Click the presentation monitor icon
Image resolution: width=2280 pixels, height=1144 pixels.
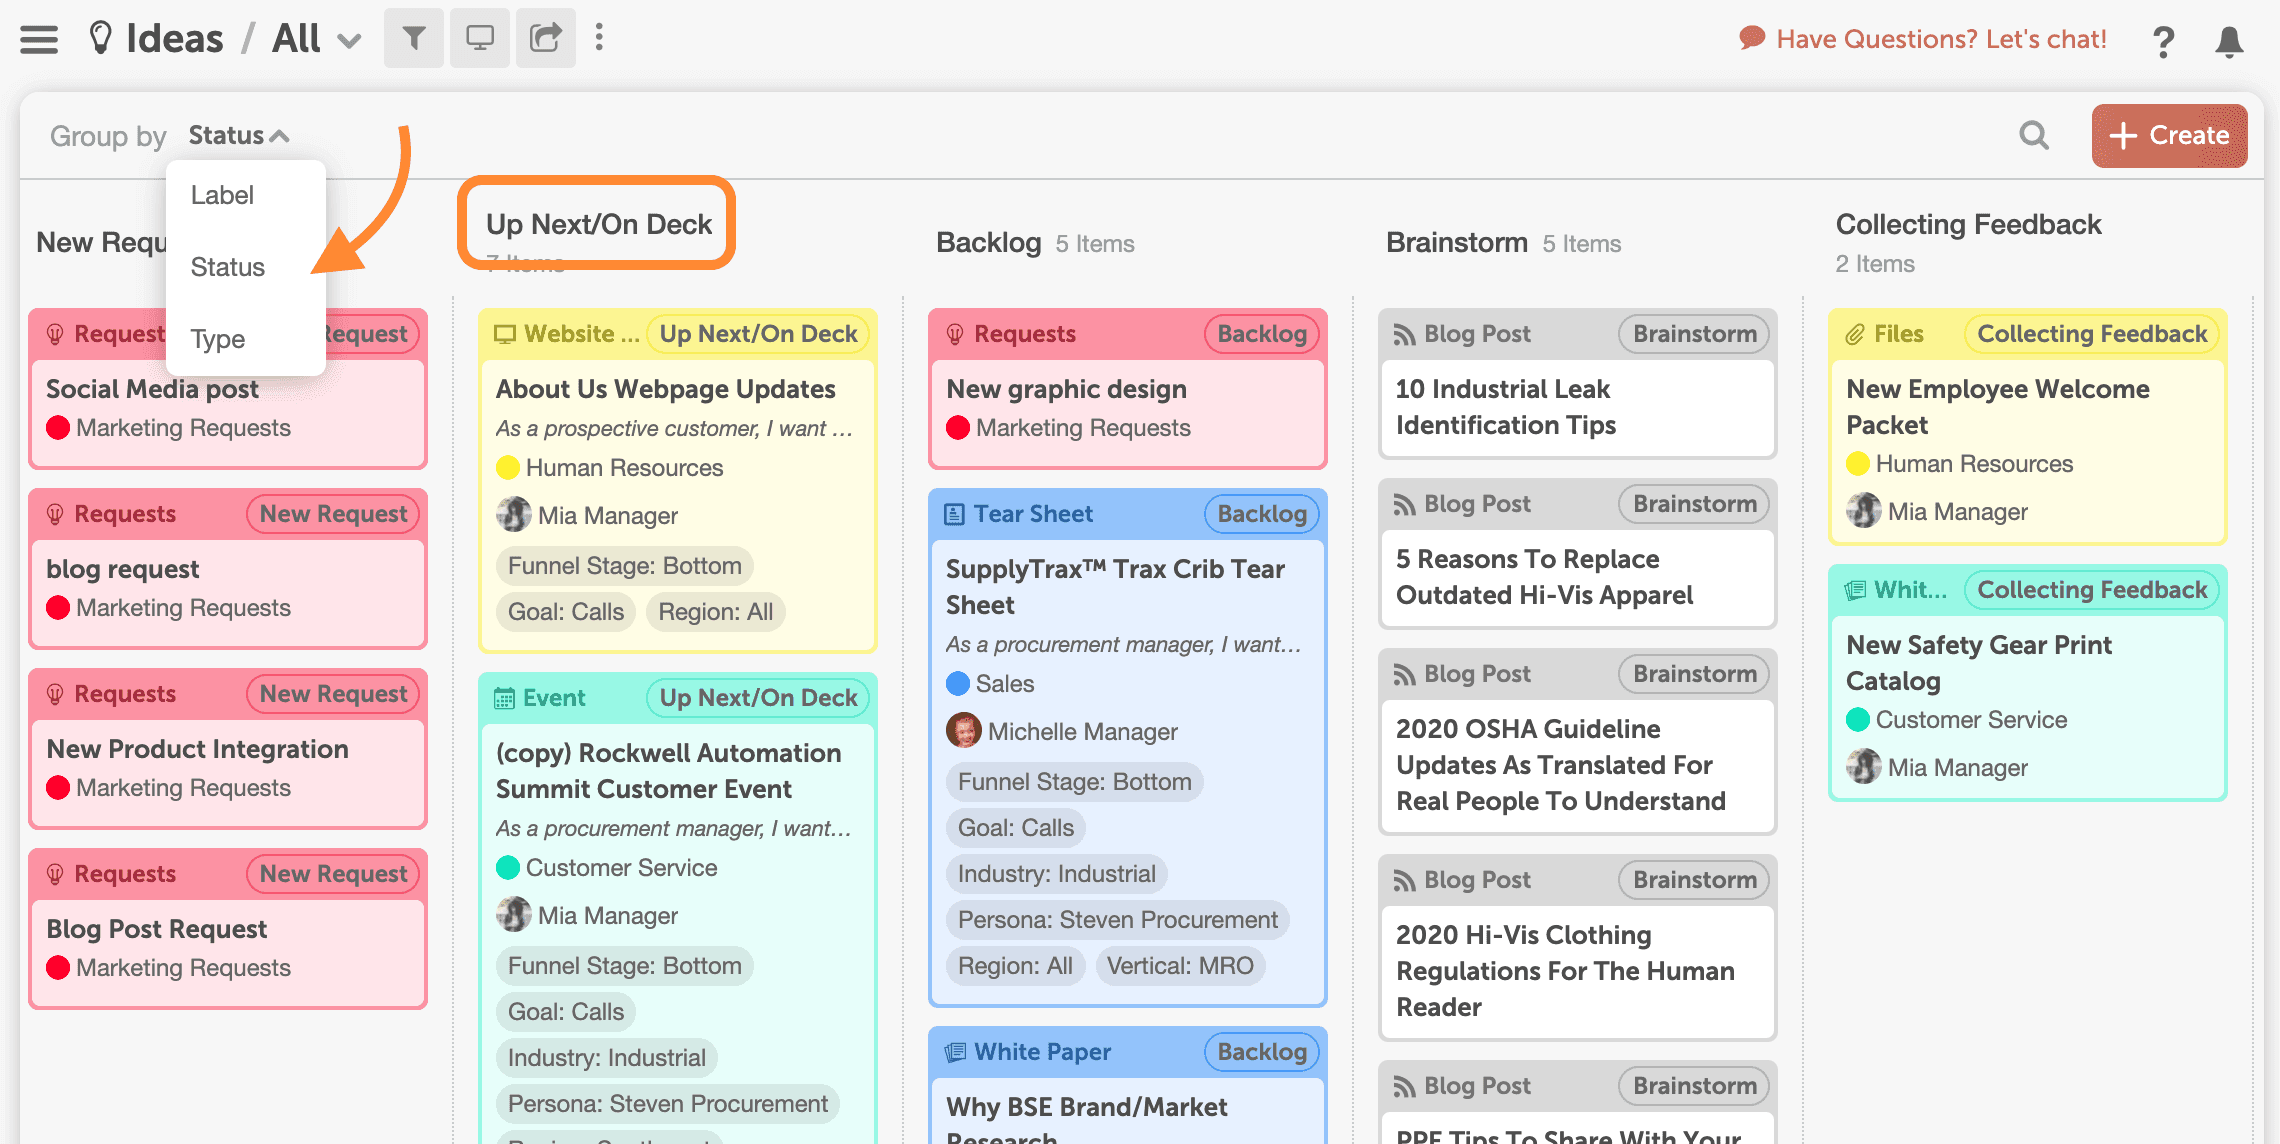coord(480,38)
